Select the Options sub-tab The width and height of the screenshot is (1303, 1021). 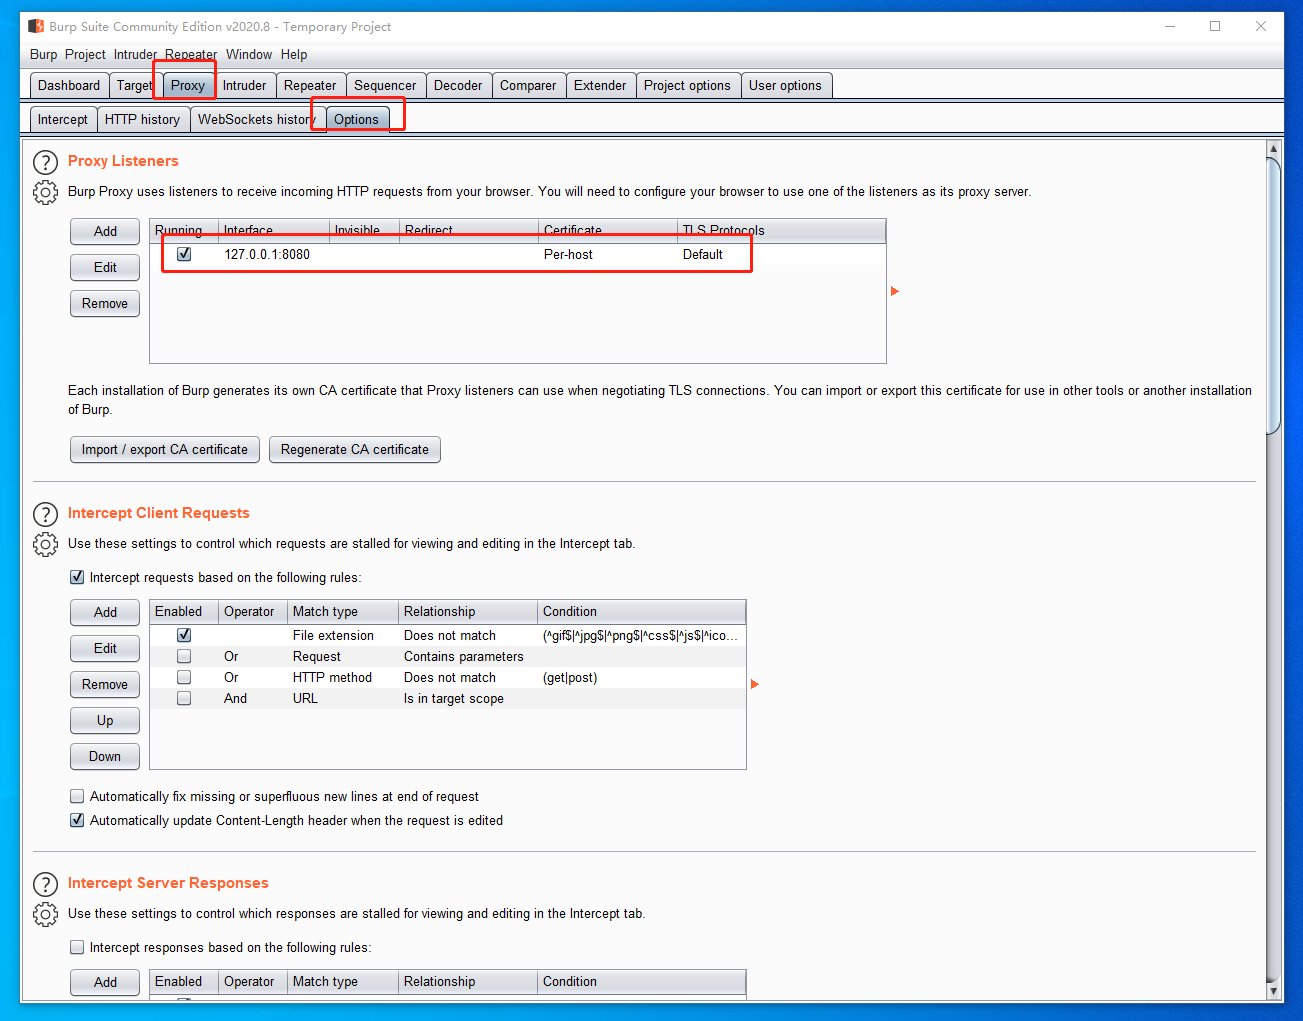[x=357, y=119]
